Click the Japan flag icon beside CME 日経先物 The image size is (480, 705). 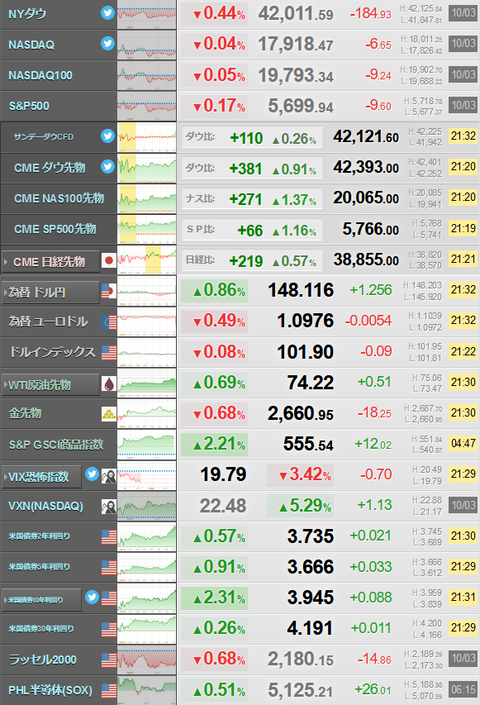[109, 260]
